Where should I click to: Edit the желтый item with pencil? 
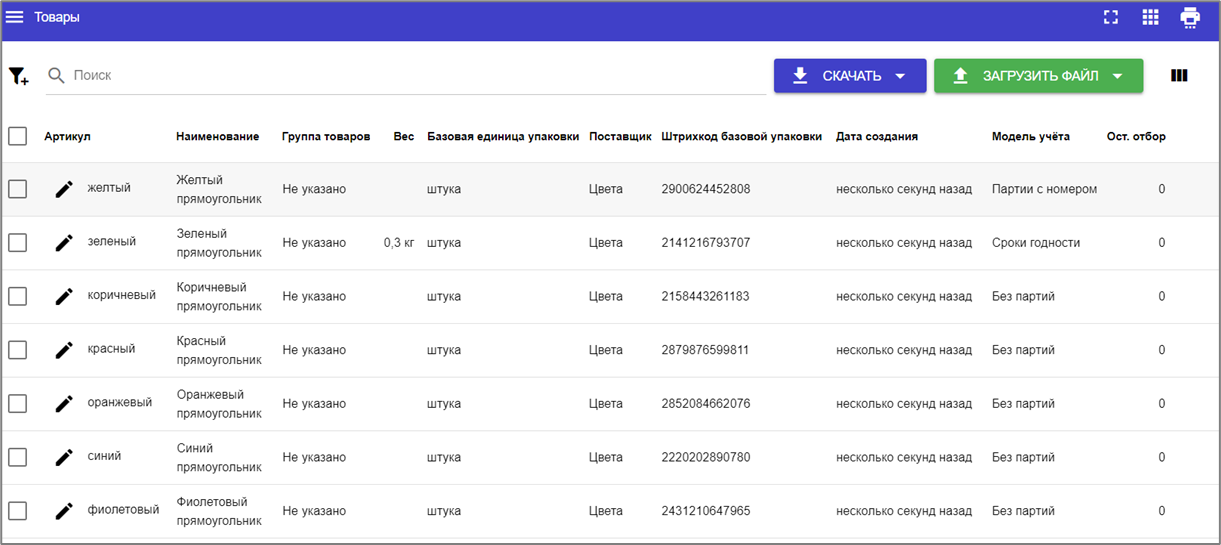pos(64,189)
